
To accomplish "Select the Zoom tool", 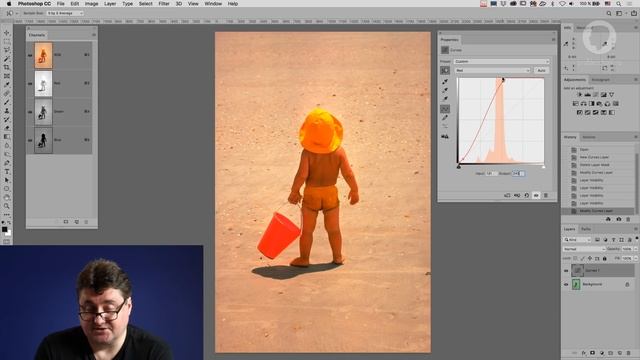I will [x=7, y=206].
